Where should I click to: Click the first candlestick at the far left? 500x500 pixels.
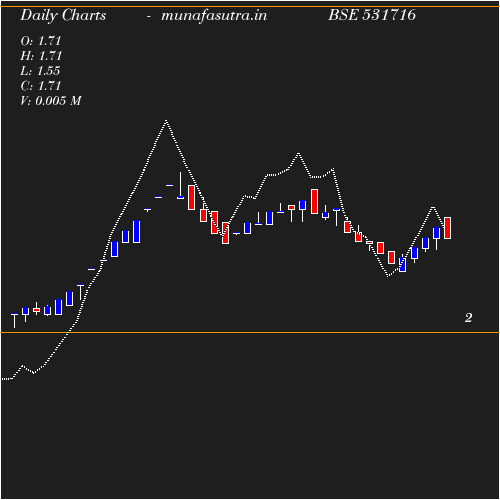click(14, 320)
